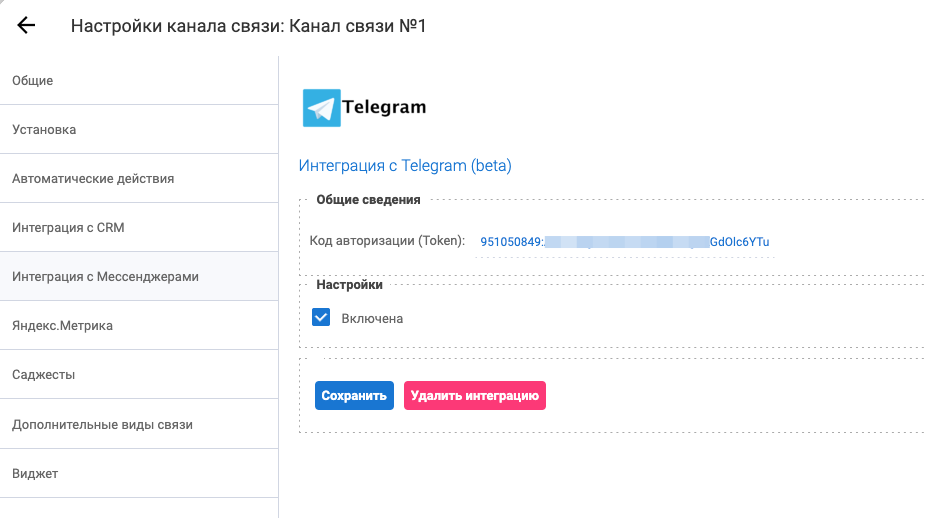Open the Установка section

[x=44, y=130]
